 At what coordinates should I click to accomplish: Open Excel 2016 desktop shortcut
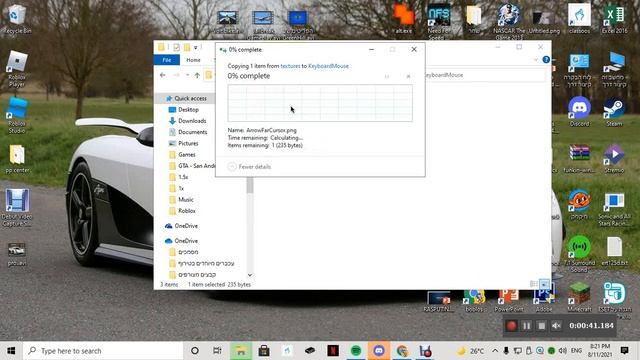click(x=614, y=19)
